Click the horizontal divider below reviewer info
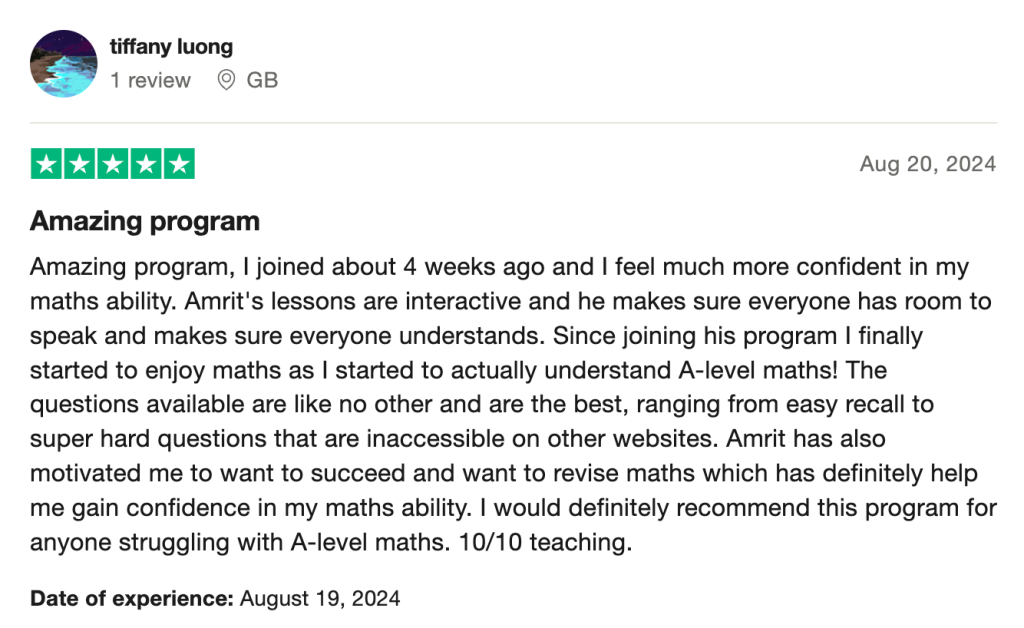Image resolution: width=1024 pixels, height=628 pixels. (513, 122)
